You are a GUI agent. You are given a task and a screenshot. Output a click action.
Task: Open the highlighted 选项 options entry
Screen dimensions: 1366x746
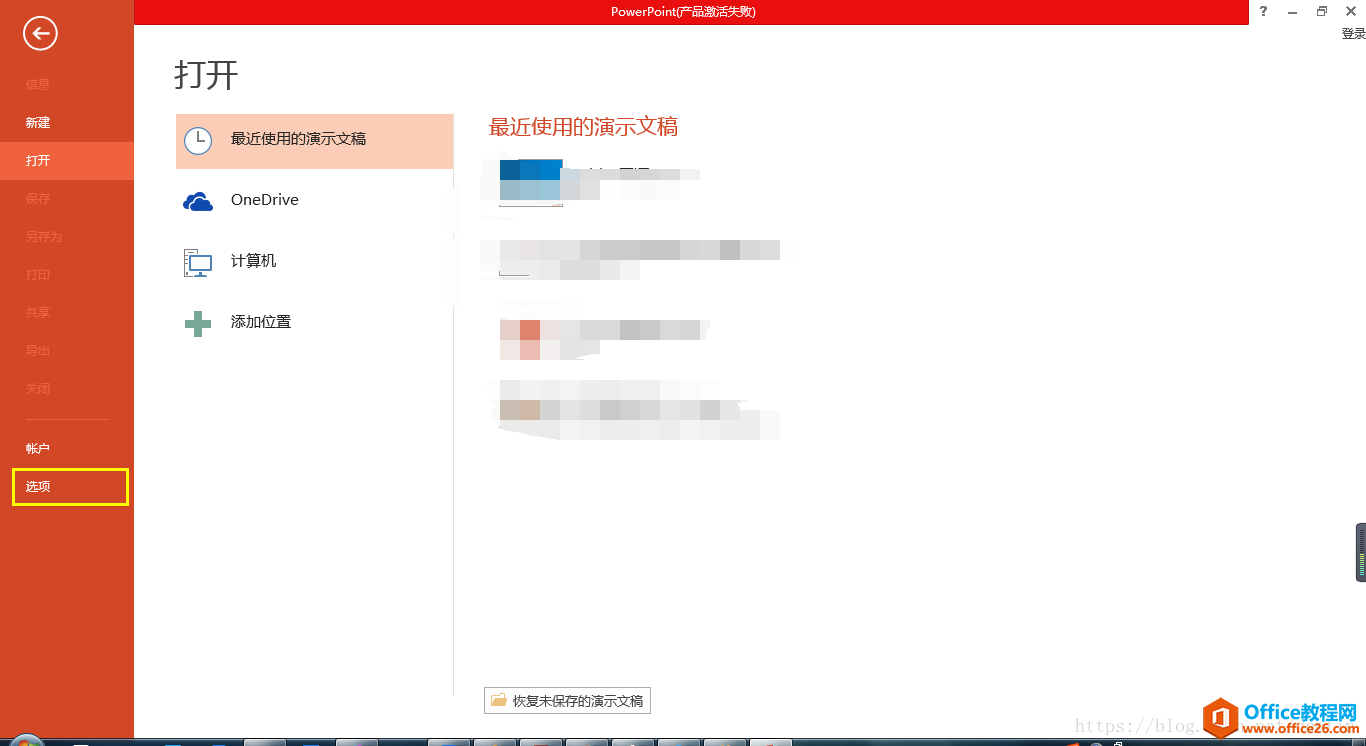(37, 487)
